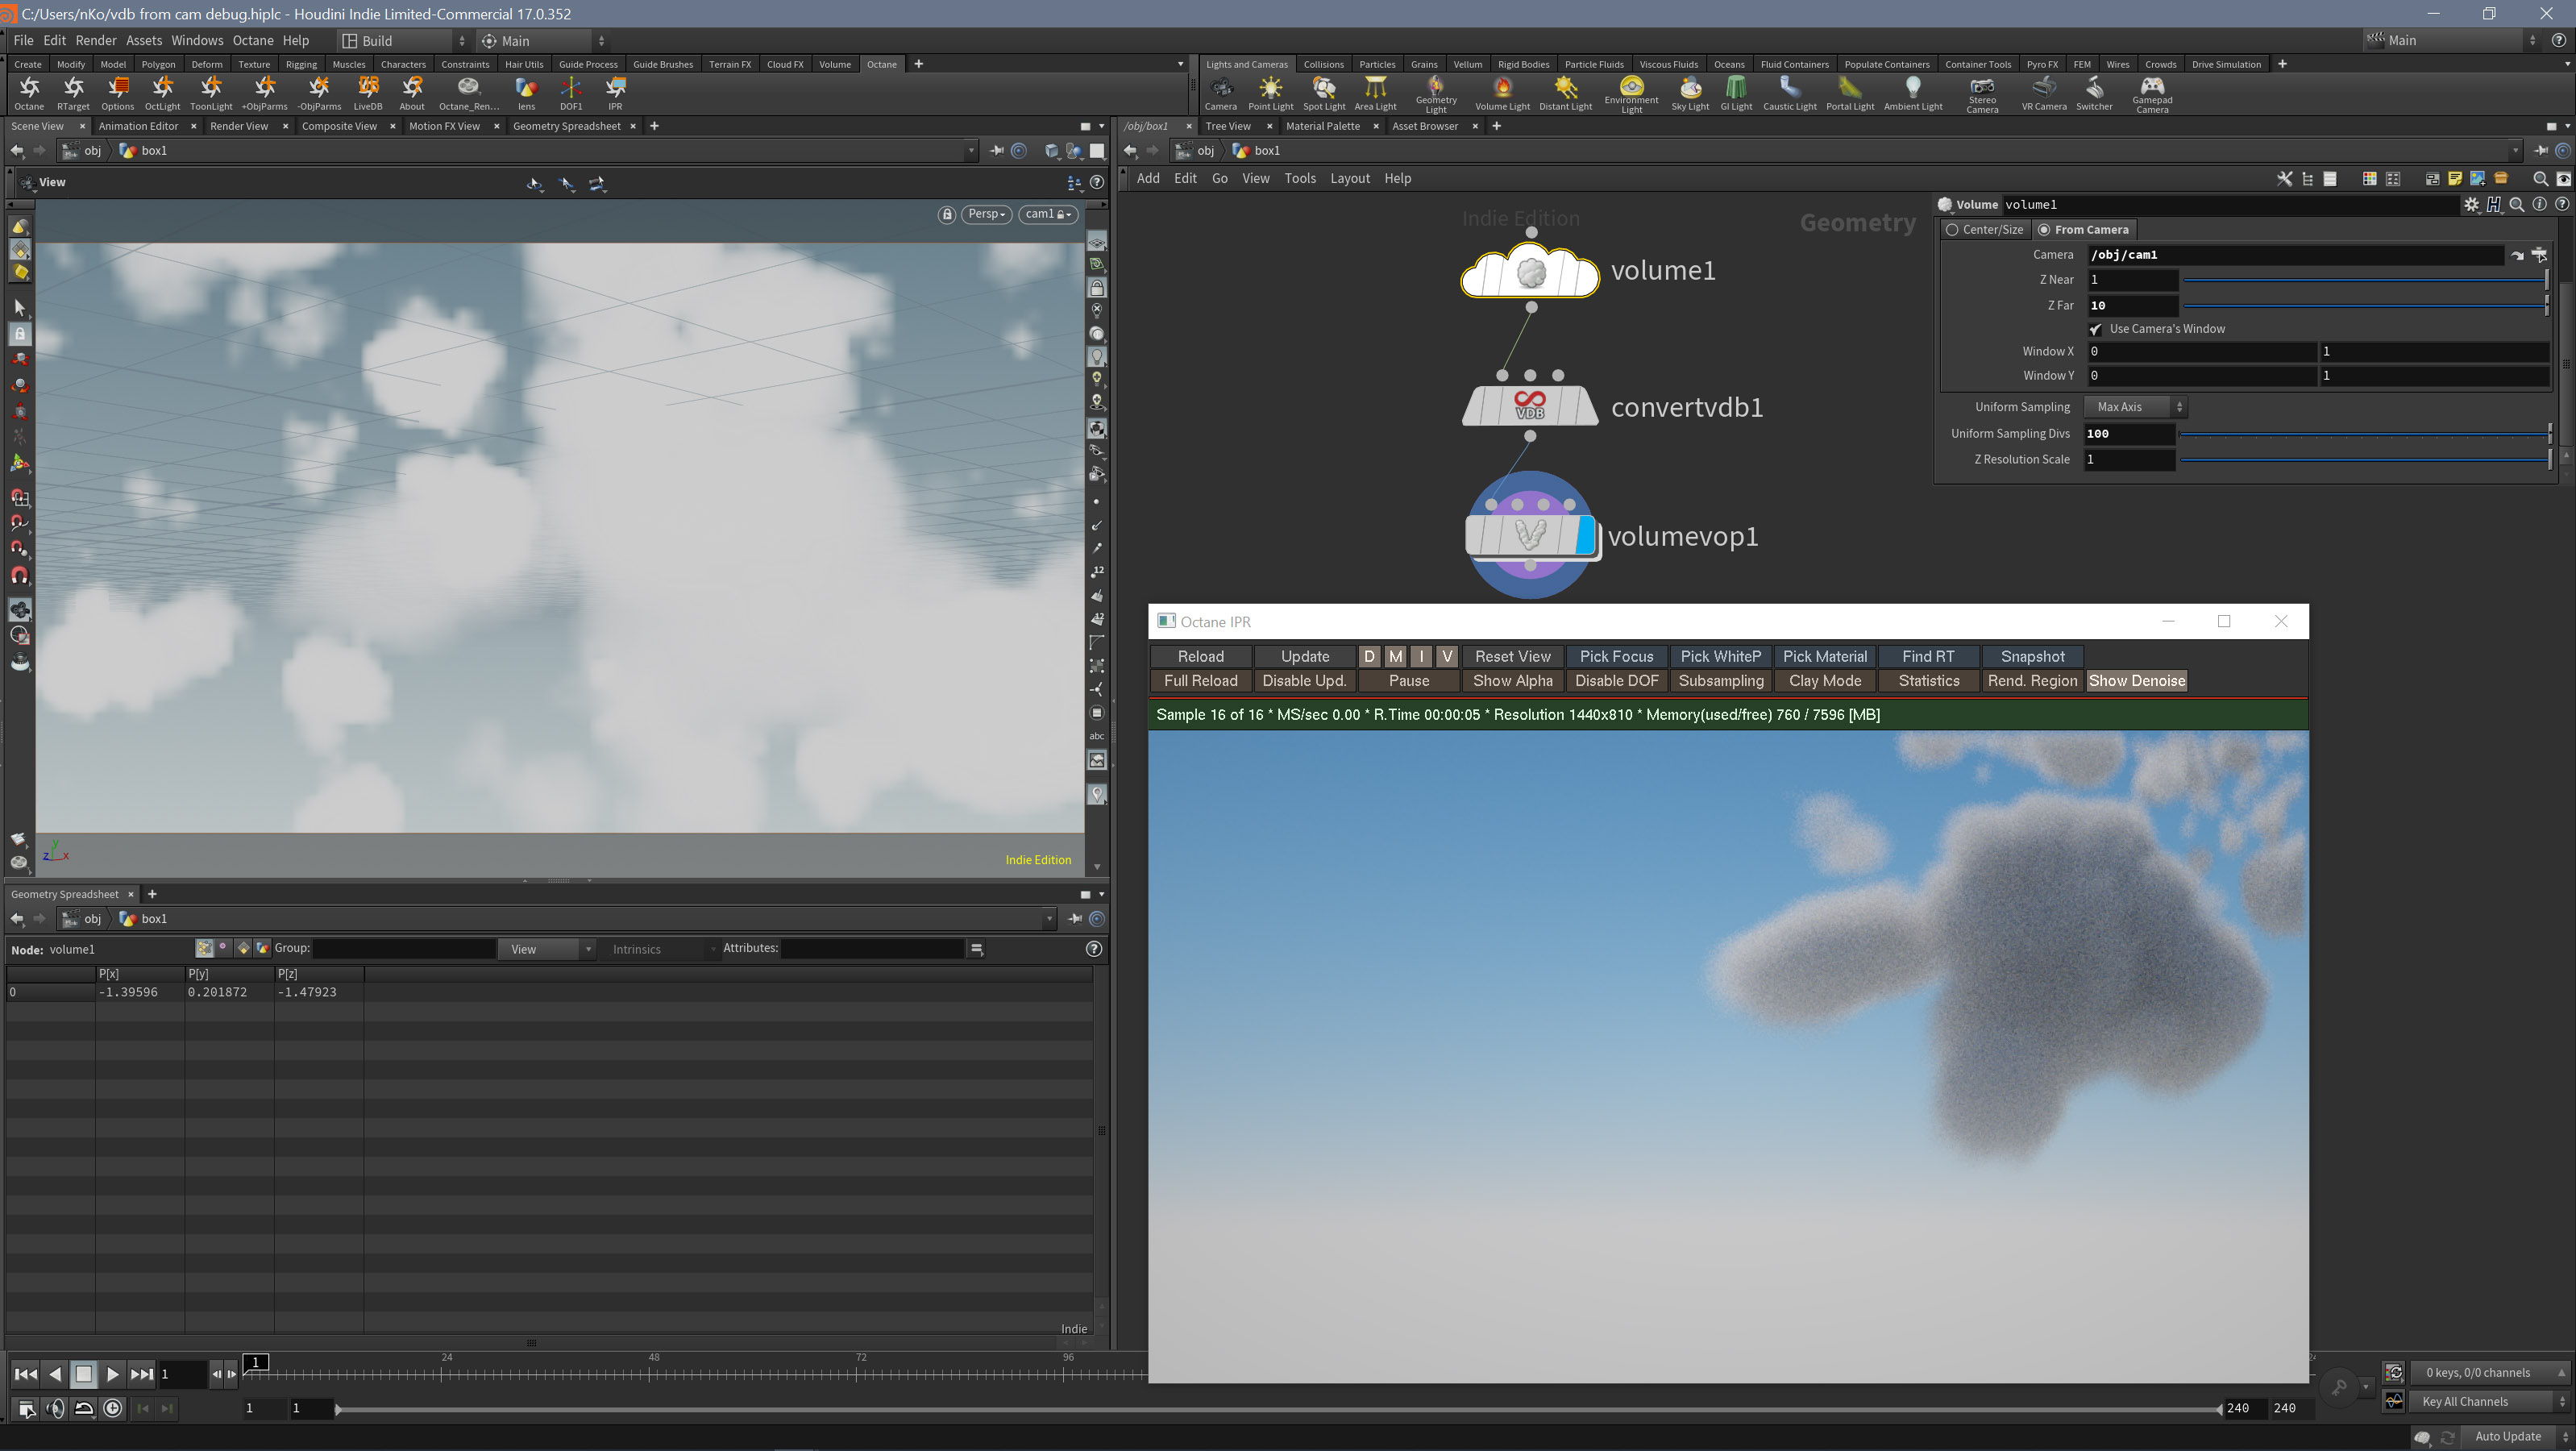Click the Show Denoise button
The width and height of the screenshot is (2576, 1451).
coord(2136,681)
